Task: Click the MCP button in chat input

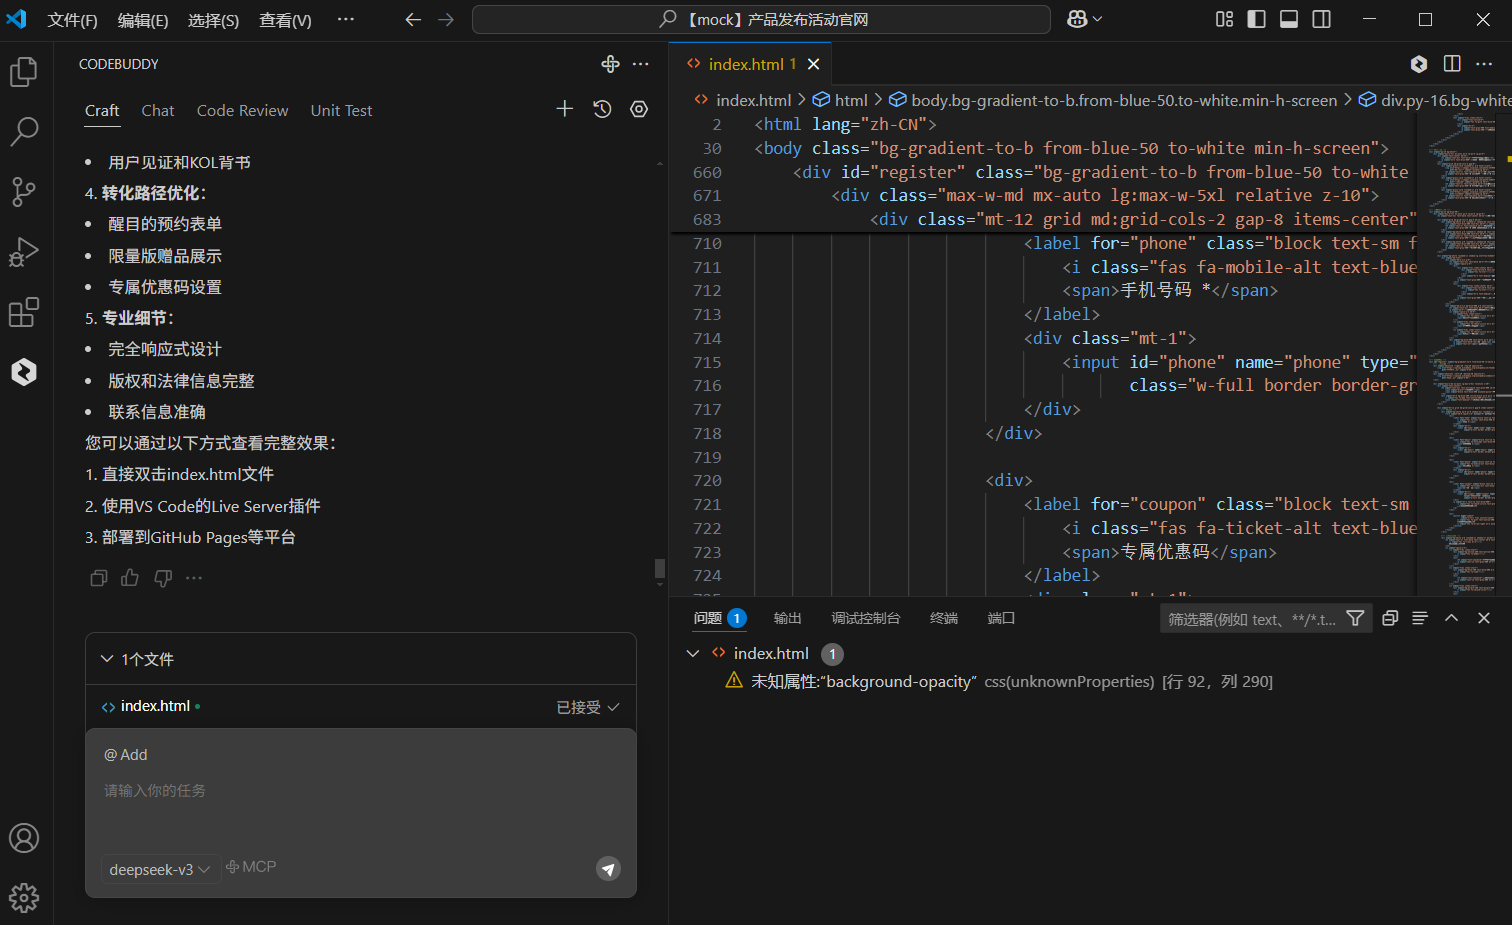Action: coord(251,867)
